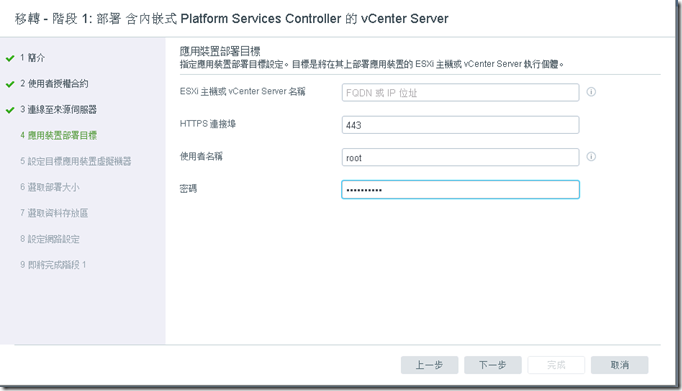682x391 pixels.
Task: Click the green checkmark beside step 3 連線至來源伺服器
Action: pos(10,110)
